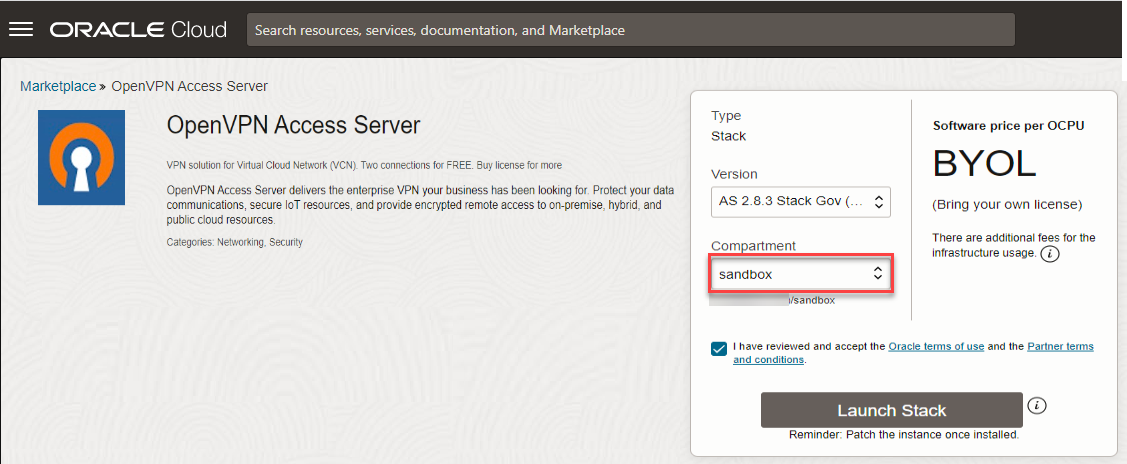1127x464 pixels.
Task: Click the compartment path ending in /sandbox
Action: pos(811,300)
